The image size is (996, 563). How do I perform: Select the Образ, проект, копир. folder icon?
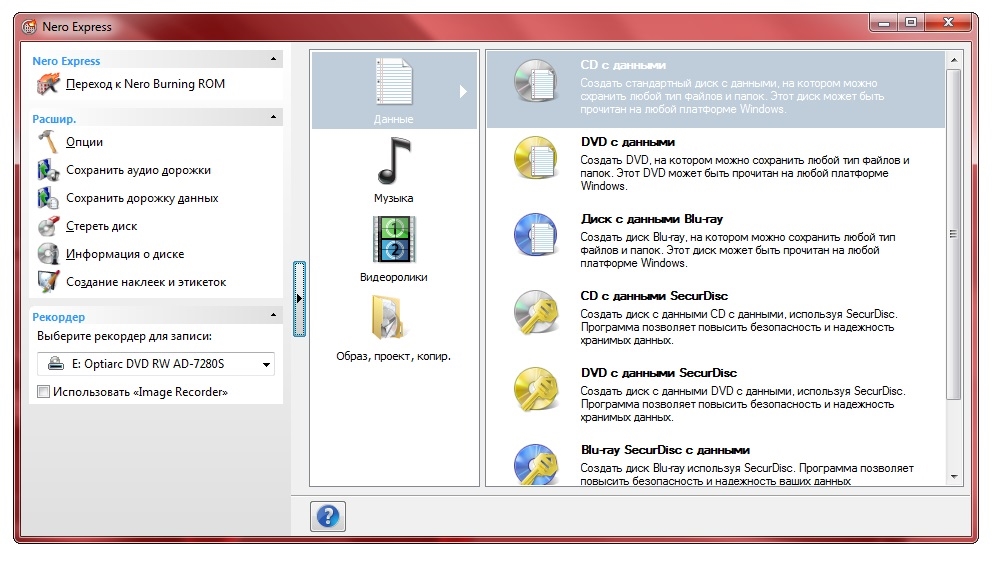click(x=389, y=316)
